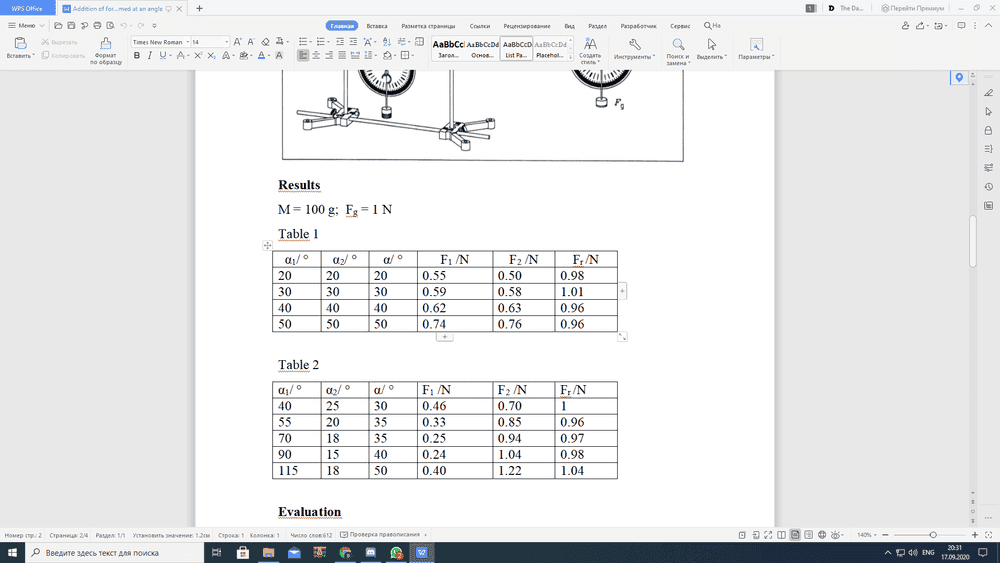Toggle the spell check (Проверка правописания) option
The width and height of the screenshot is (1000, 563).
click(x=384, y=535)
